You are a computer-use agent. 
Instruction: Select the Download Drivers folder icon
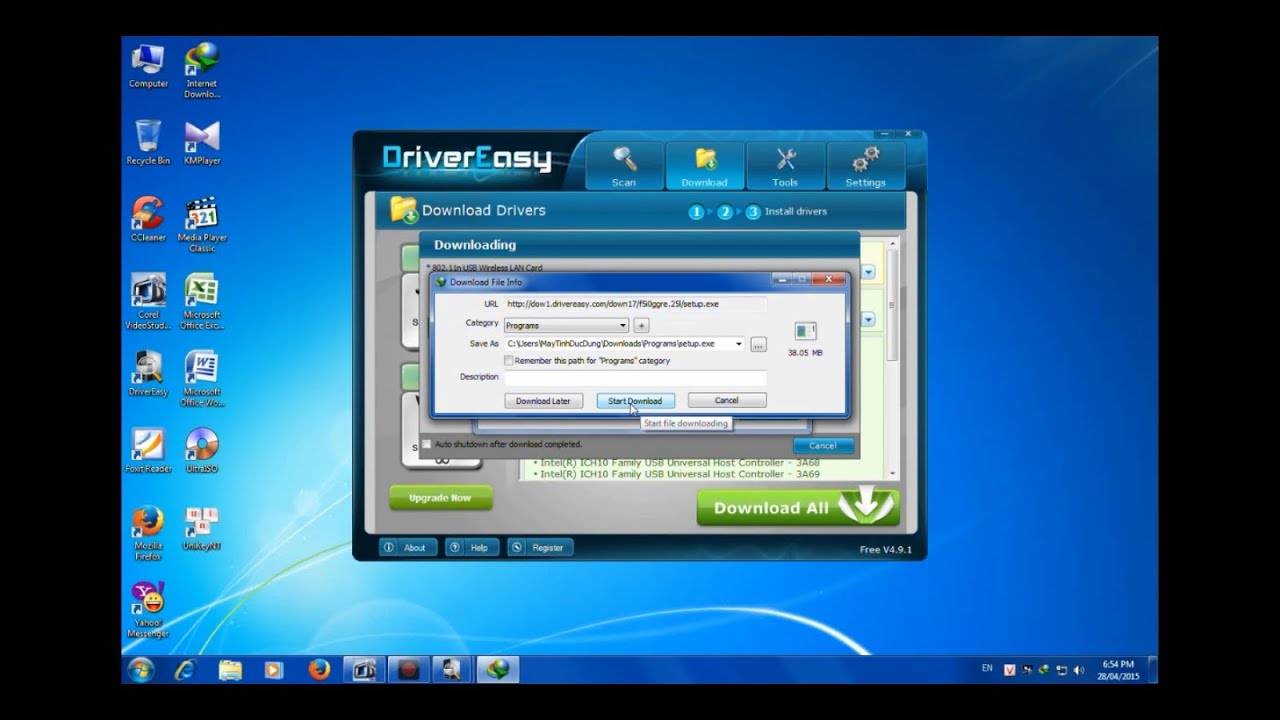click(403, 209)
